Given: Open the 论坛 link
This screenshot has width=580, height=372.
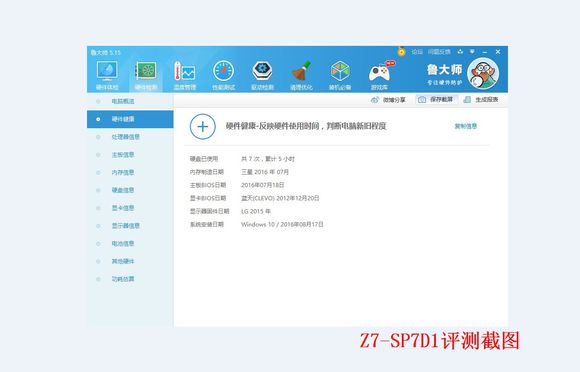Looking at the screenshot, I should tap(417, 52).
